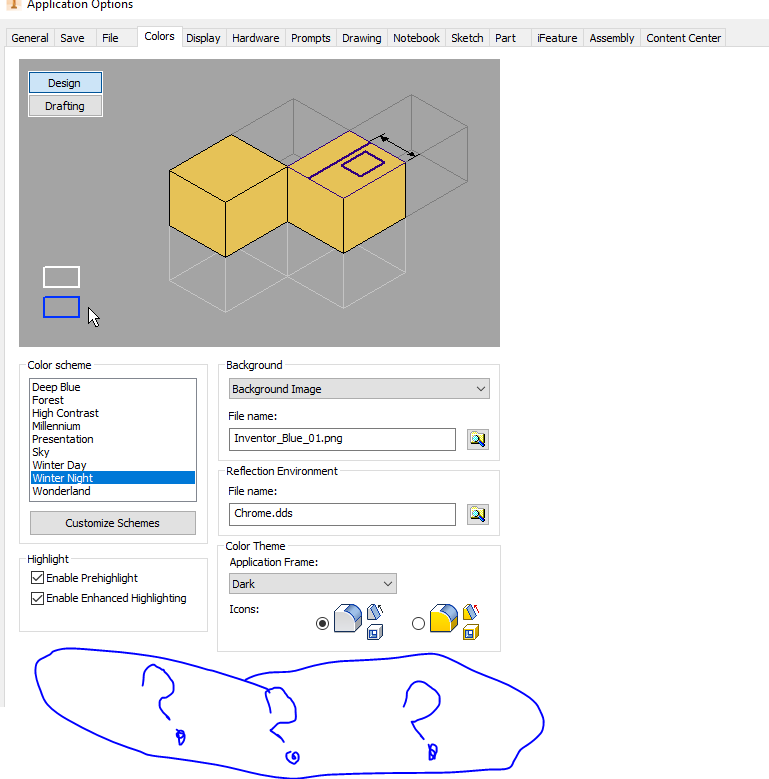Image resolution: width=769 pixels, height=779 pixels.
Task: Click the Customize Schemes button
Action: pyautogui.click(x=113, y=523)
